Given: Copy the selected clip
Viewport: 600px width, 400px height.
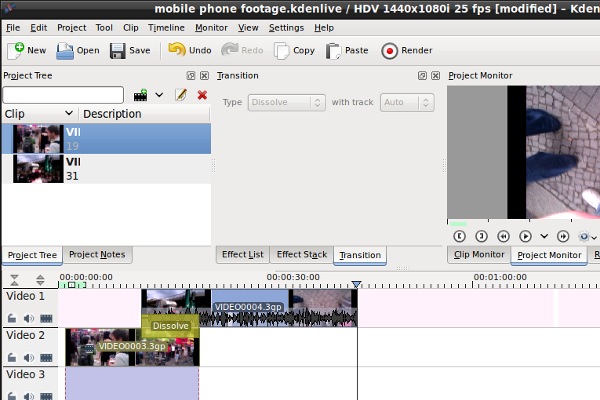Looking at the screenshot, I should point(294,51).
